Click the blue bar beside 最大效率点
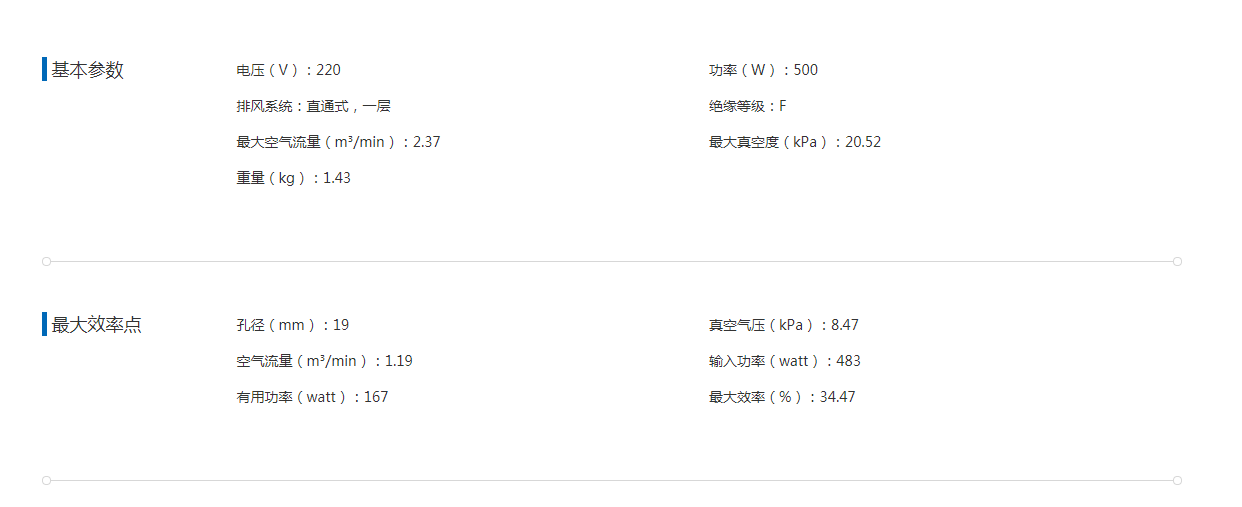 (x=44, y=324)
